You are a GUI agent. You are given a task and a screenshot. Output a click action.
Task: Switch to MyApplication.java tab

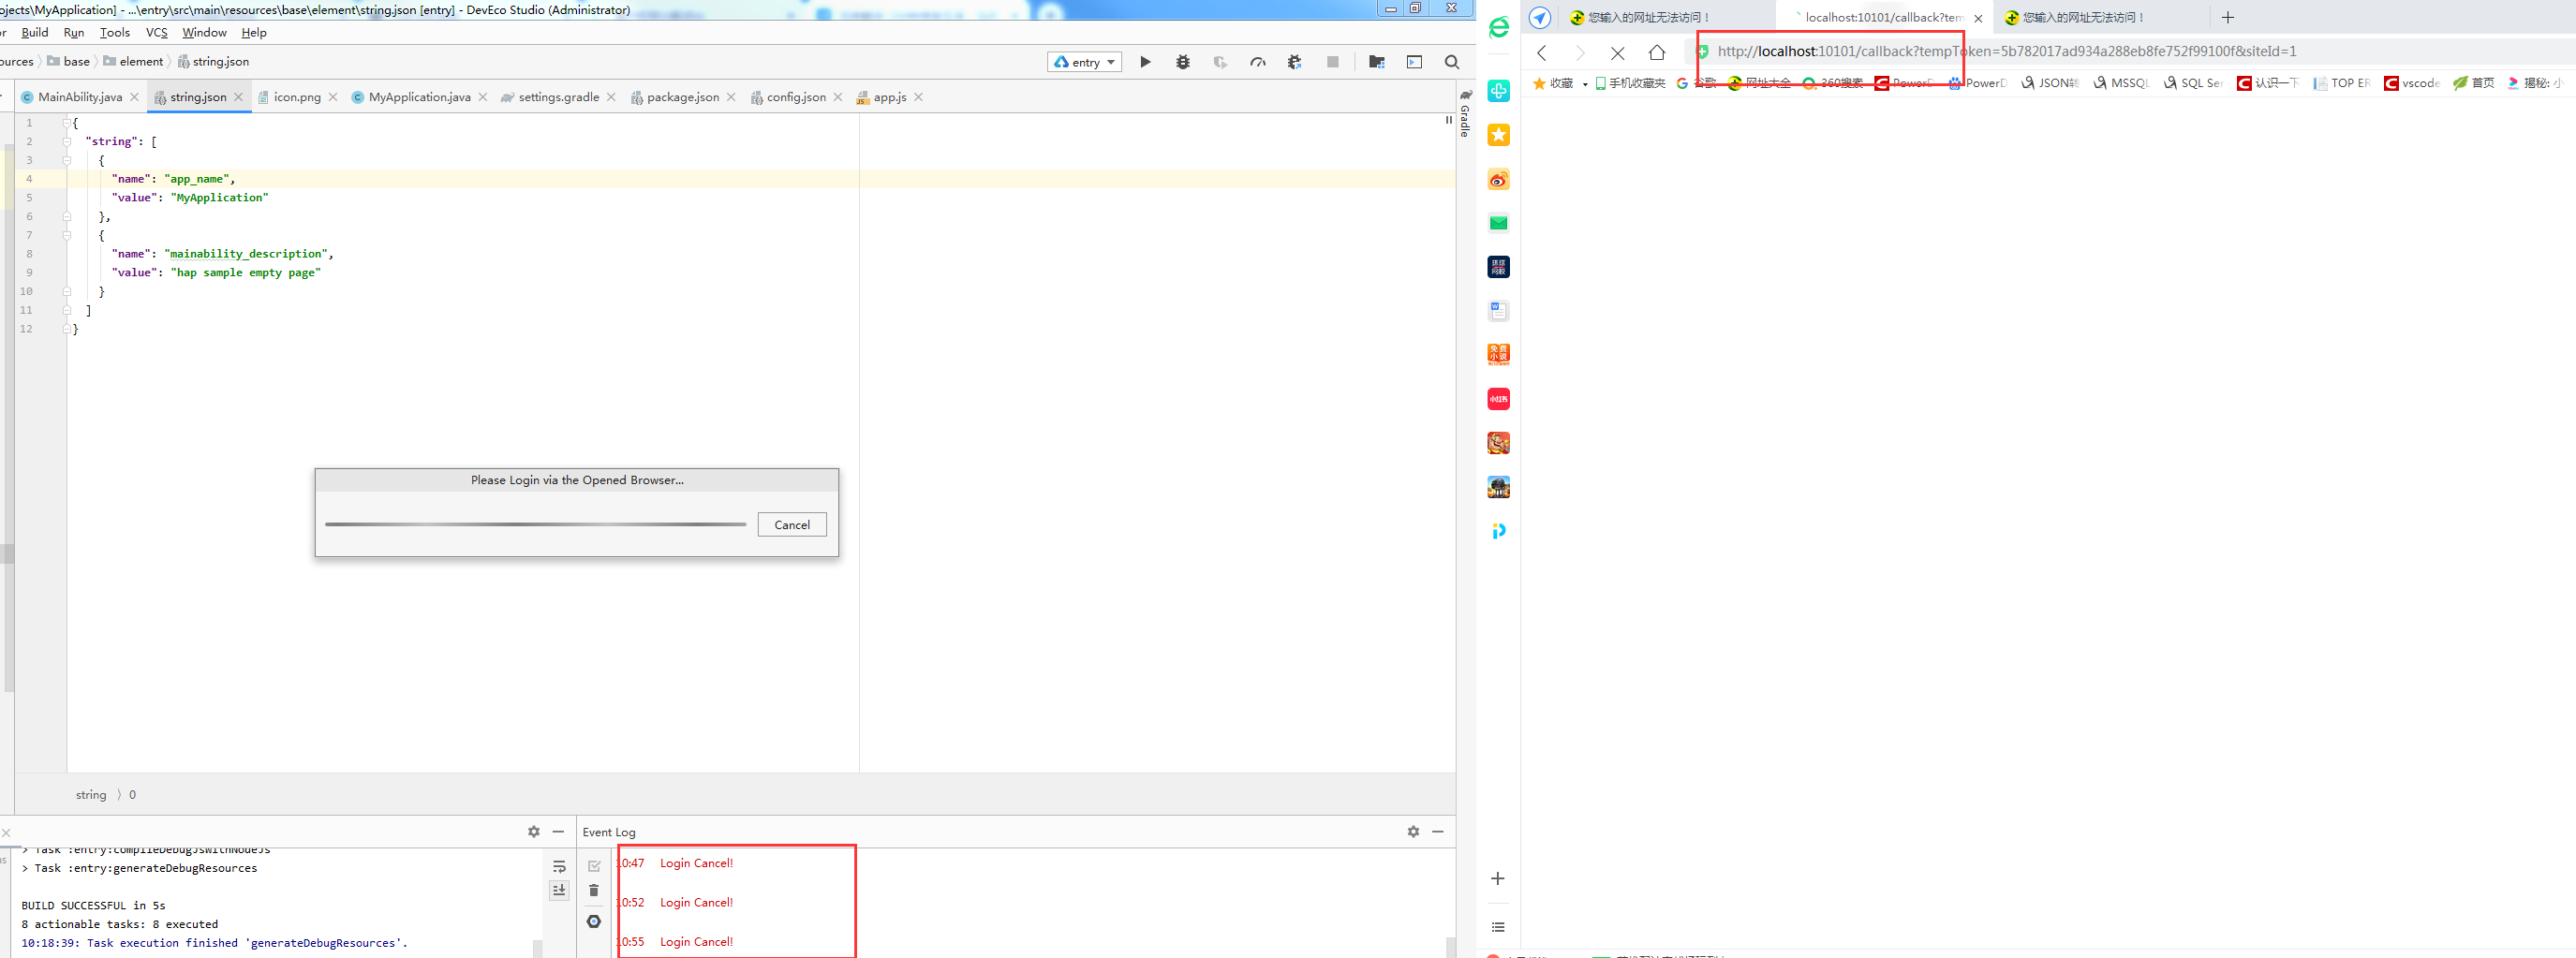coord(418,97)
